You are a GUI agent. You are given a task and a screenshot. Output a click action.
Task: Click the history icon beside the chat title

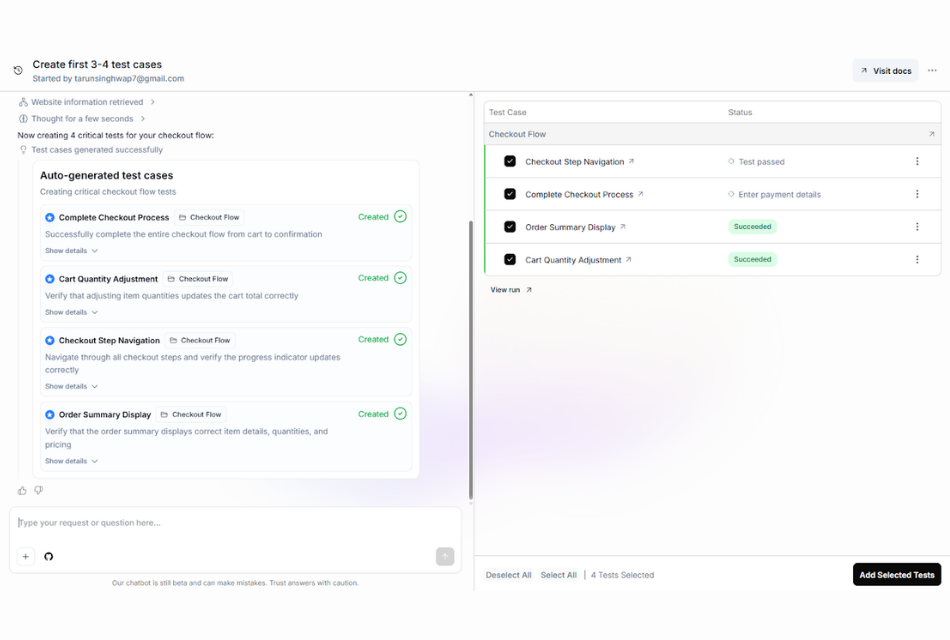click(18, 71)
